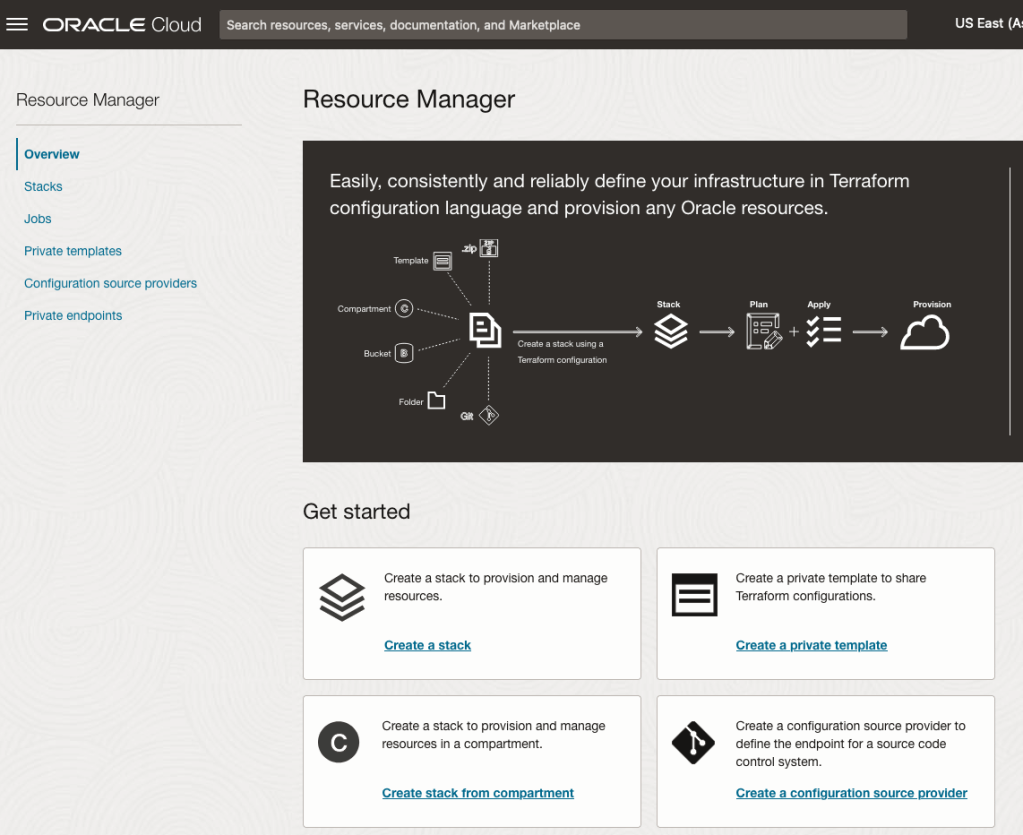Select Overview in the sidebar
Image resolution: width=1023 pixels, height=835 pixels.
pyautogui.click(x=52, y=154)
